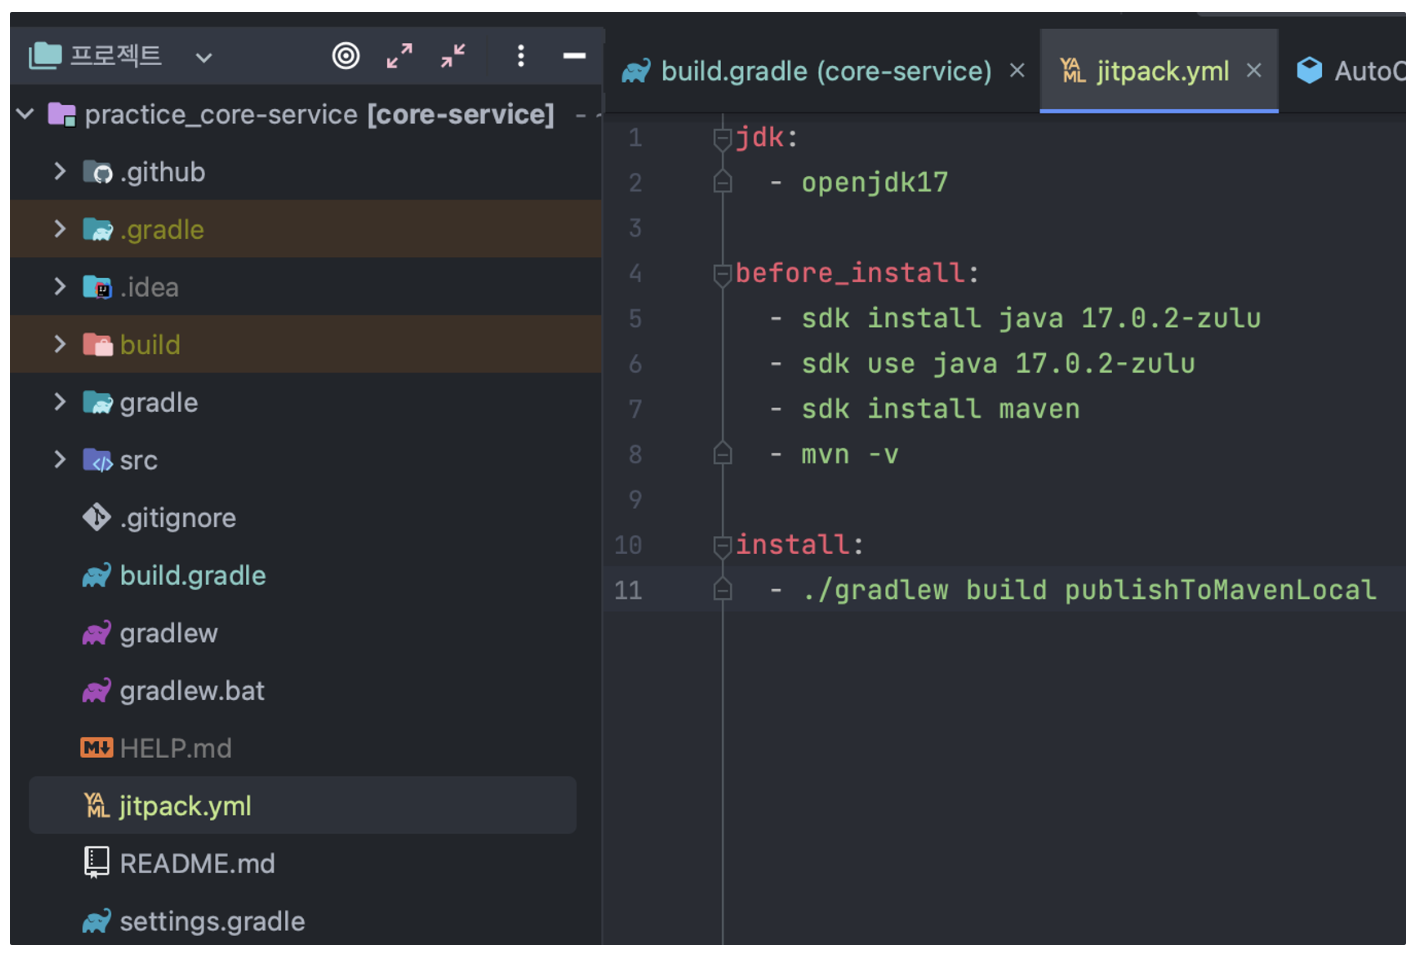
Task: Click './gradlew build publishToMavenLocal' text
Action: click(x=1090, y=590)
